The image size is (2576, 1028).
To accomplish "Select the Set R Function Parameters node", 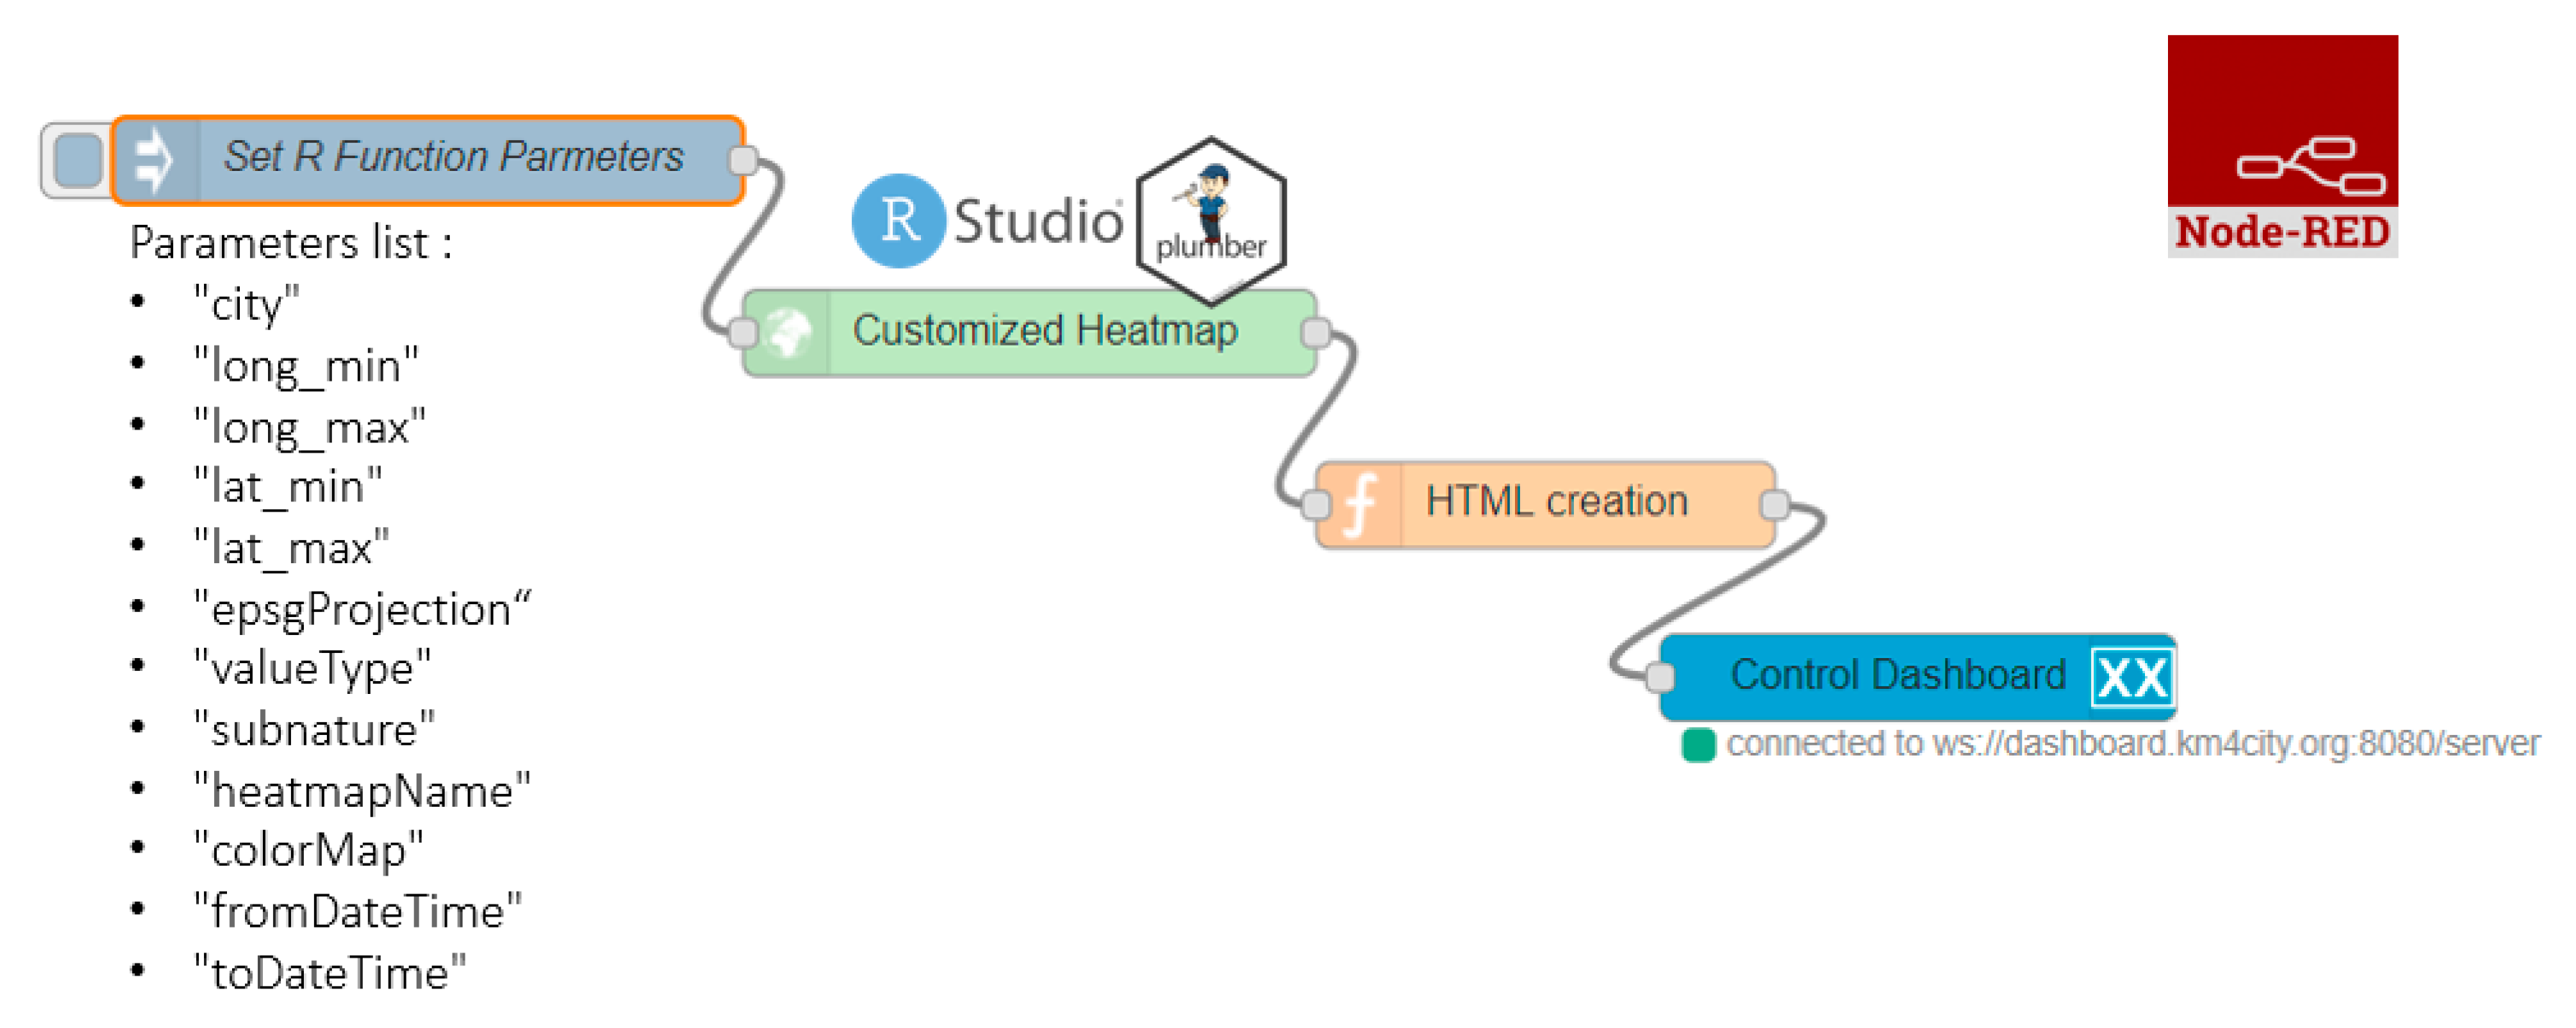I will [x=455, y=158].
